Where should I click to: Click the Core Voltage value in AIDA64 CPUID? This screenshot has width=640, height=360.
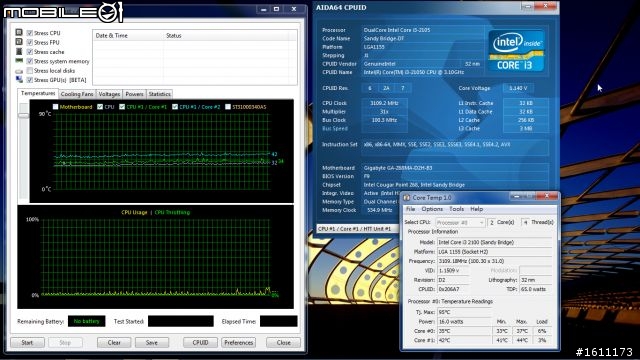tap(518, 88)
